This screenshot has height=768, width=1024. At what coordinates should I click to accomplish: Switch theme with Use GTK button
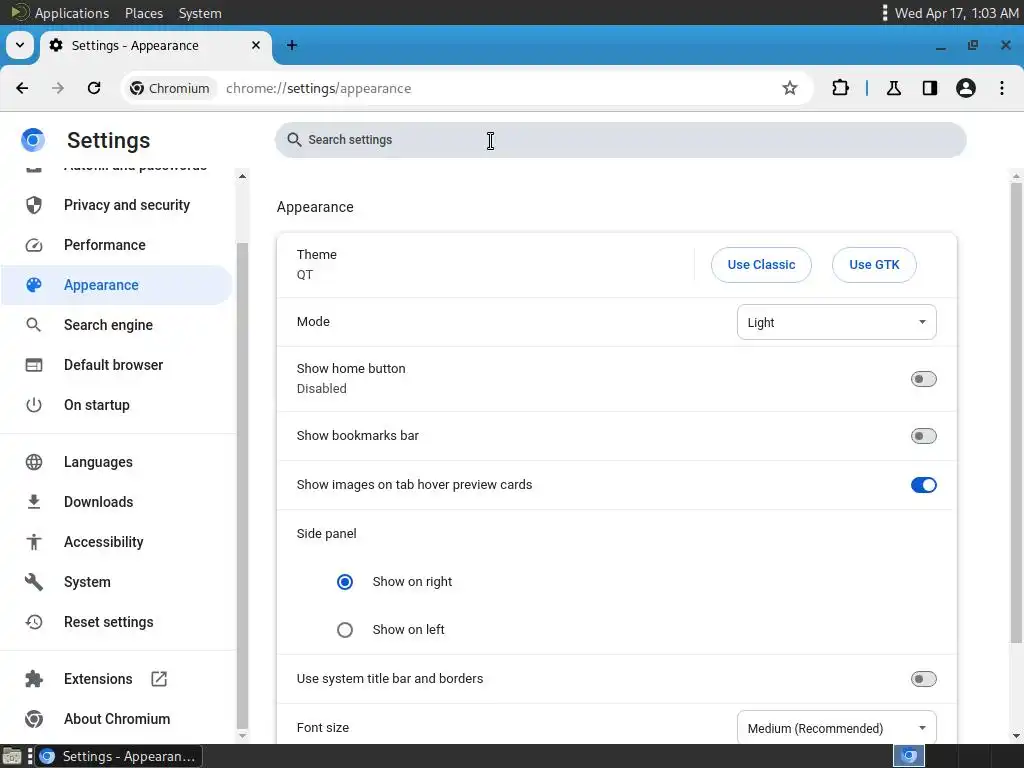(x=874, y=264)
